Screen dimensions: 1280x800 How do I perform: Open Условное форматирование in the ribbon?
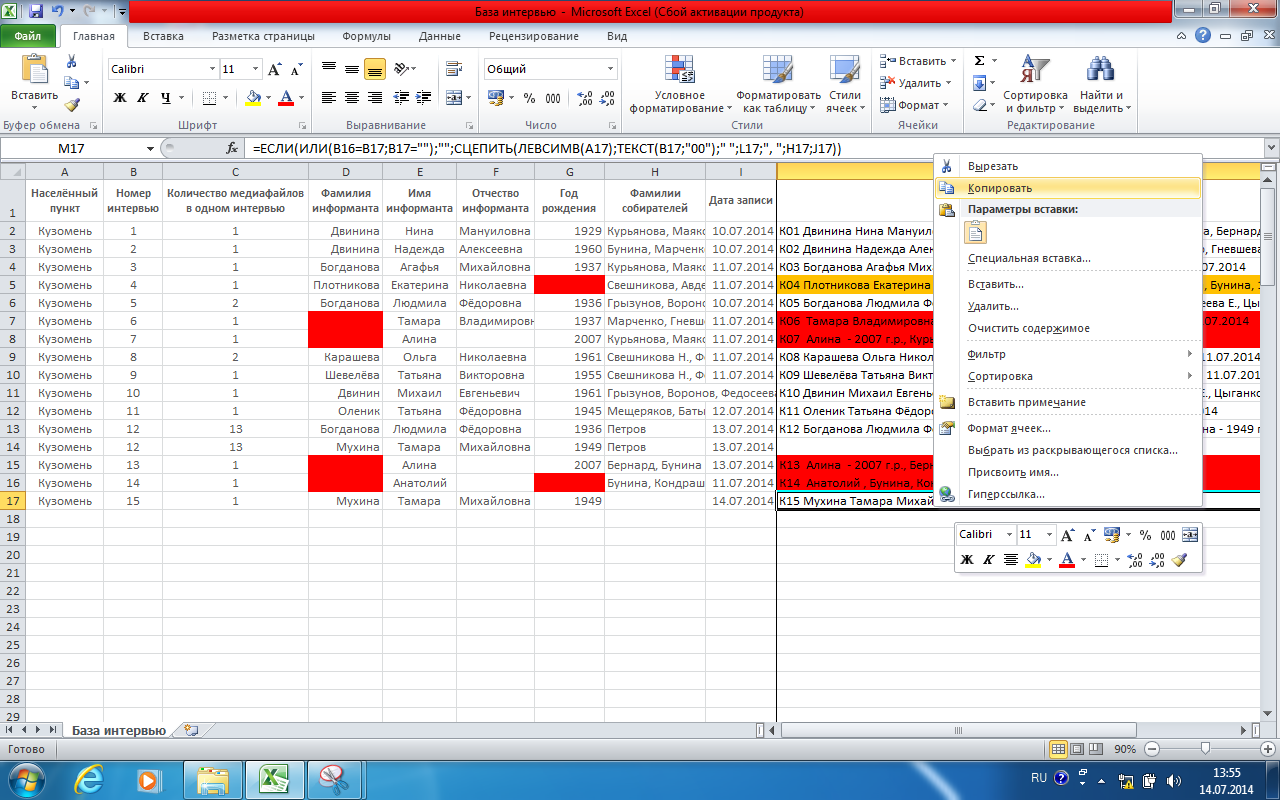point(680,85)
